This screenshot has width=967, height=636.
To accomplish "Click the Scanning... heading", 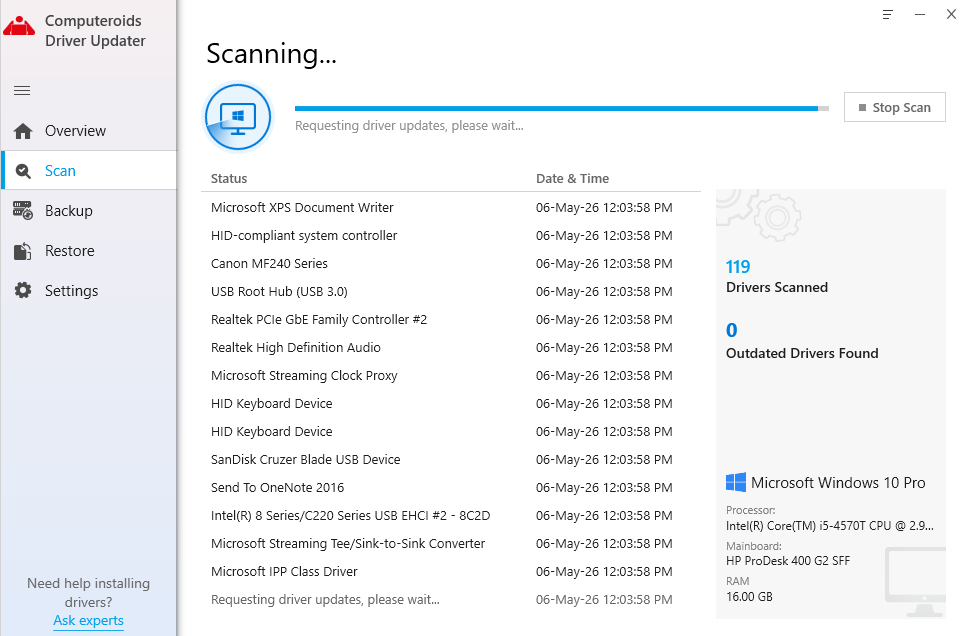I will [271, 54].
